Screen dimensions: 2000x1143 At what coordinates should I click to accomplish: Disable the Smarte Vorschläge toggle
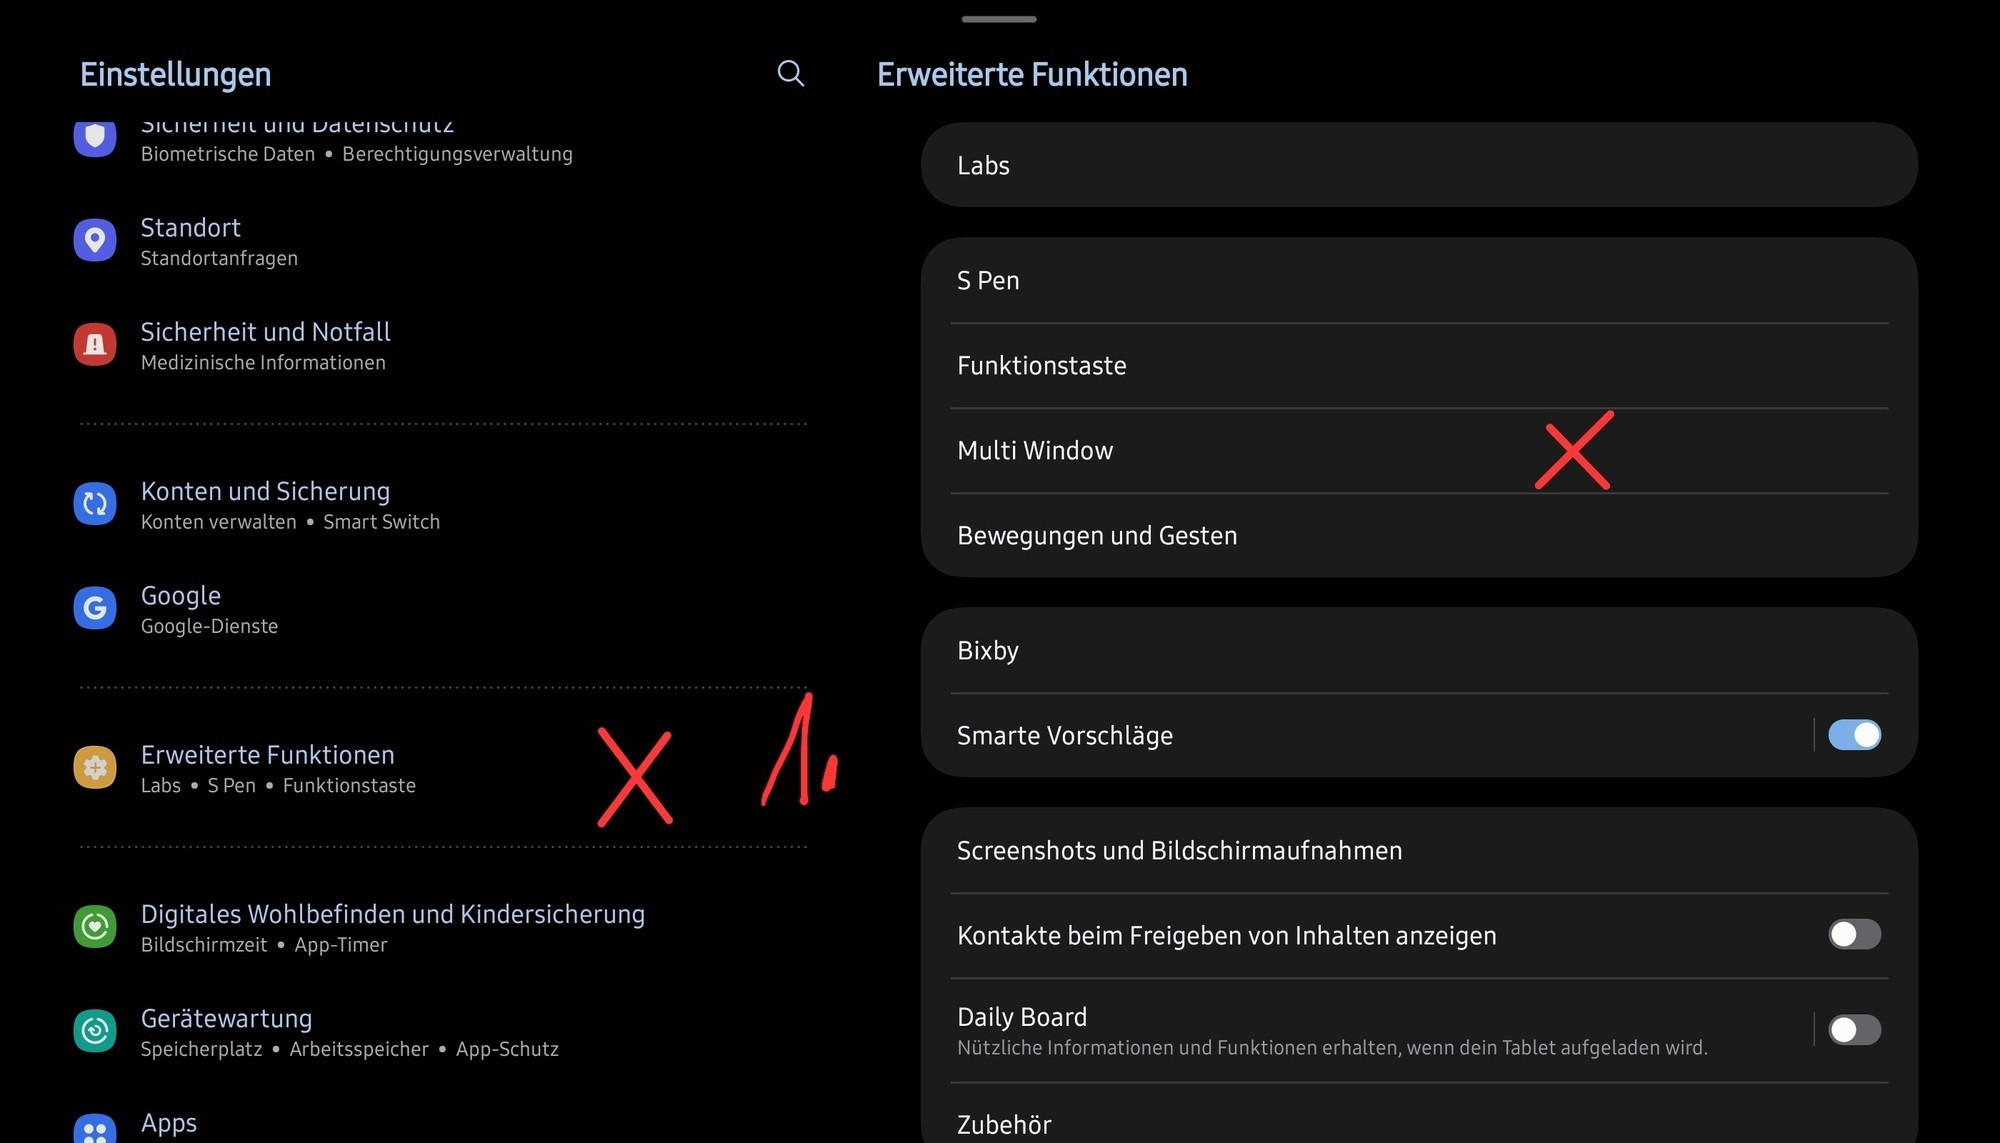(x=1854, y=735)
